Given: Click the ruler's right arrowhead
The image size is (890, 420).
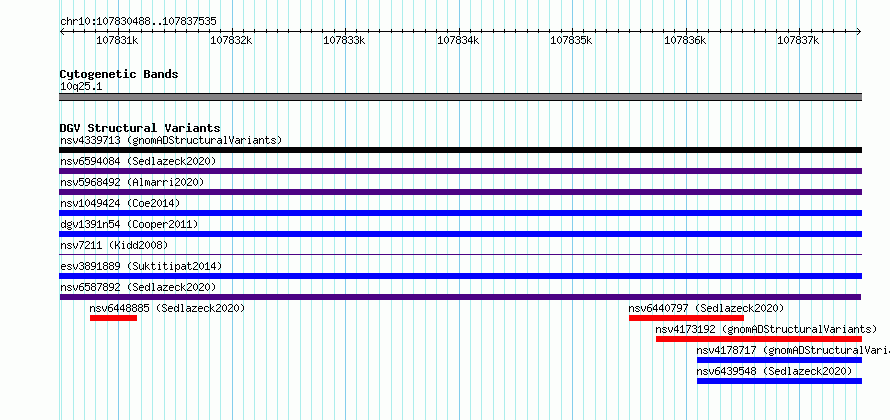Looking at the screenshot, I should pos(859,32).
